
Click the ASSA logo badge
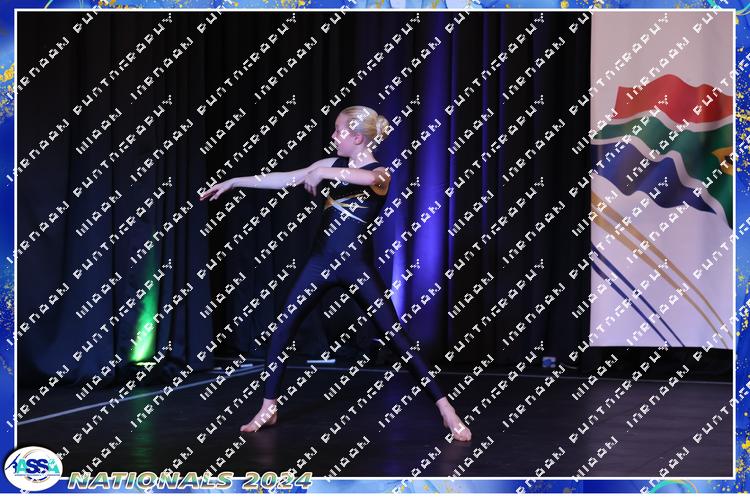[x=33, y=468]
